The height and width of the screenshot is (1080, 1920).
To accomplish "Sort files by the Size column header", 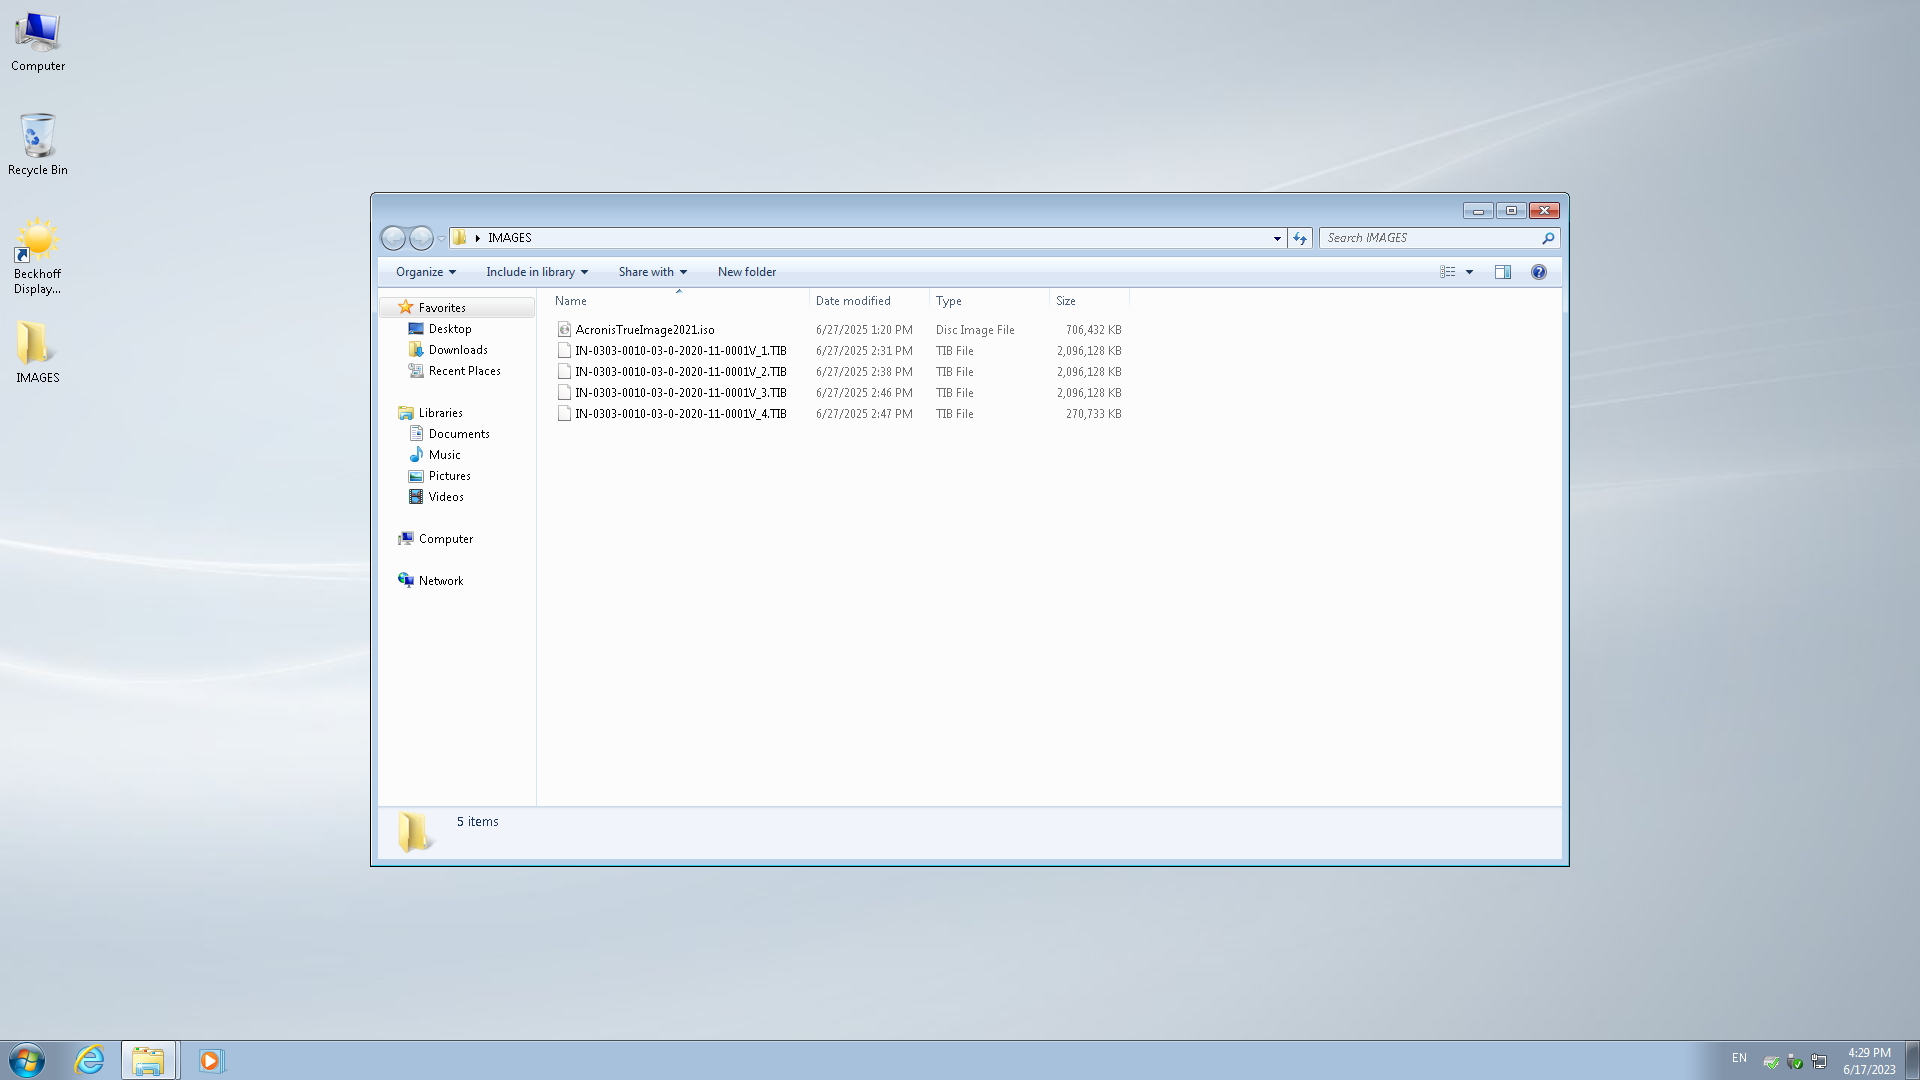I will click(1066, 301).
